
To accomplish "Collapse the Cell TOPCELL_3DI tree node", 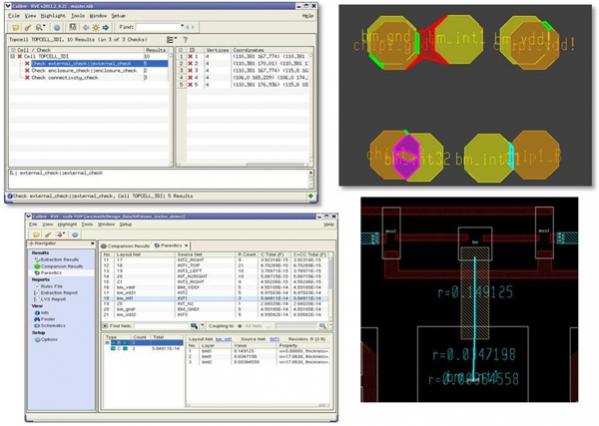I will (13, 57).
